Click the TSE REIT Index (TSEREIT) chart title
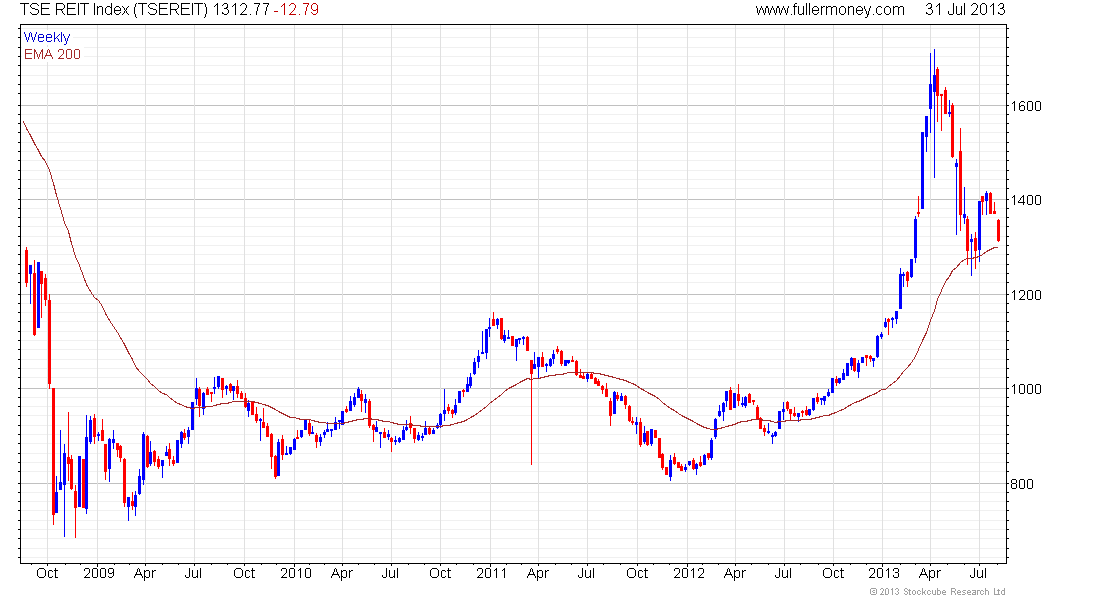 pyautogui.click(x=114, y=10)
